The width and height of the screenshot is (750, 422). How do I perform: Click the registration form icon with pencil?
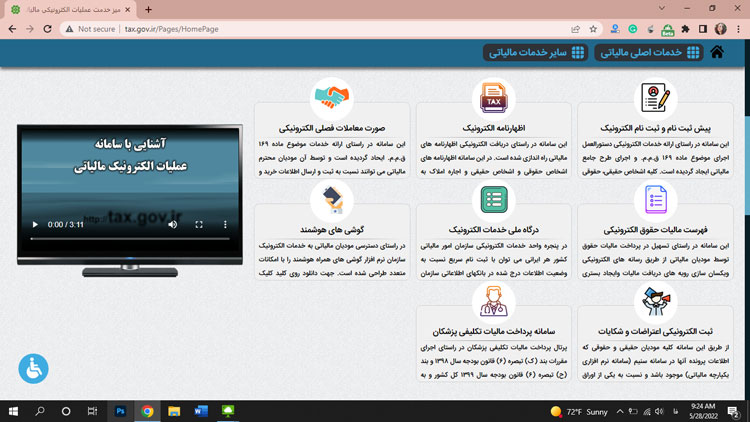coord(655,98)
